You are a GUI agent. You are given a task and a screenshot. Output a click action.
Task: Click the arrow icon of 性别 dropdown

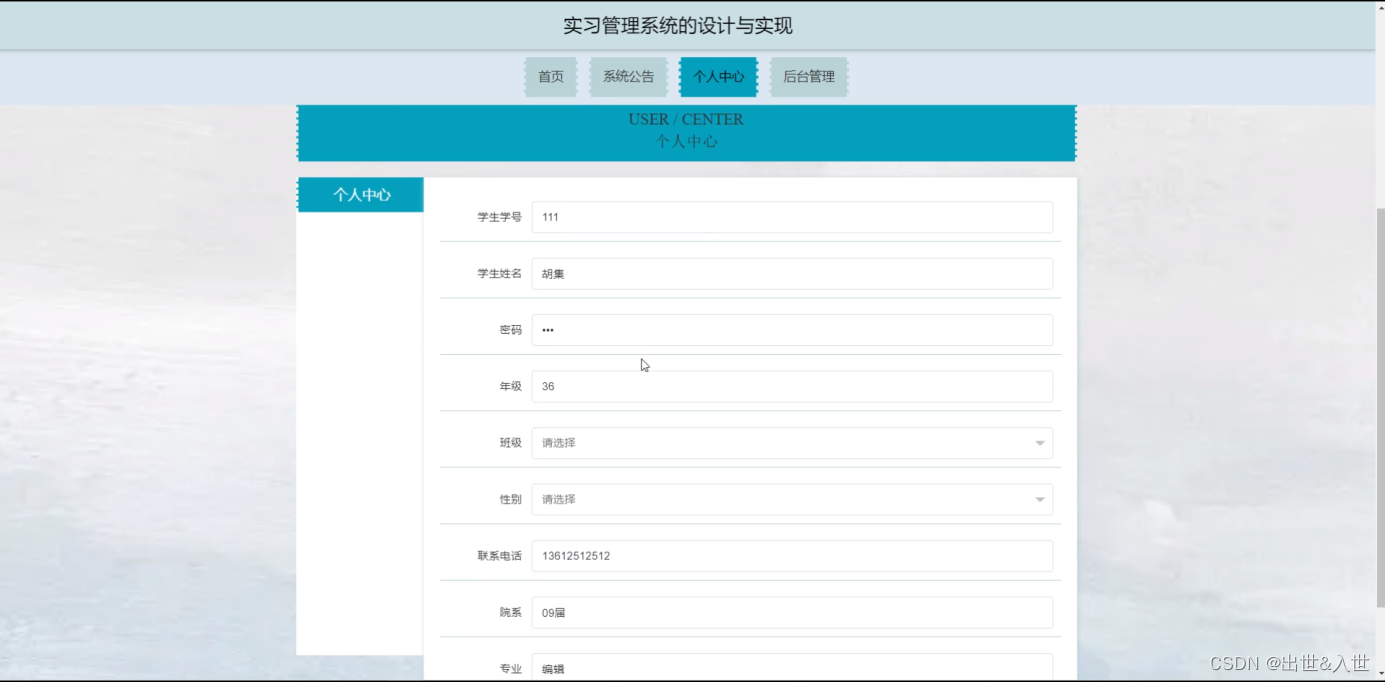pos(1040,500)
